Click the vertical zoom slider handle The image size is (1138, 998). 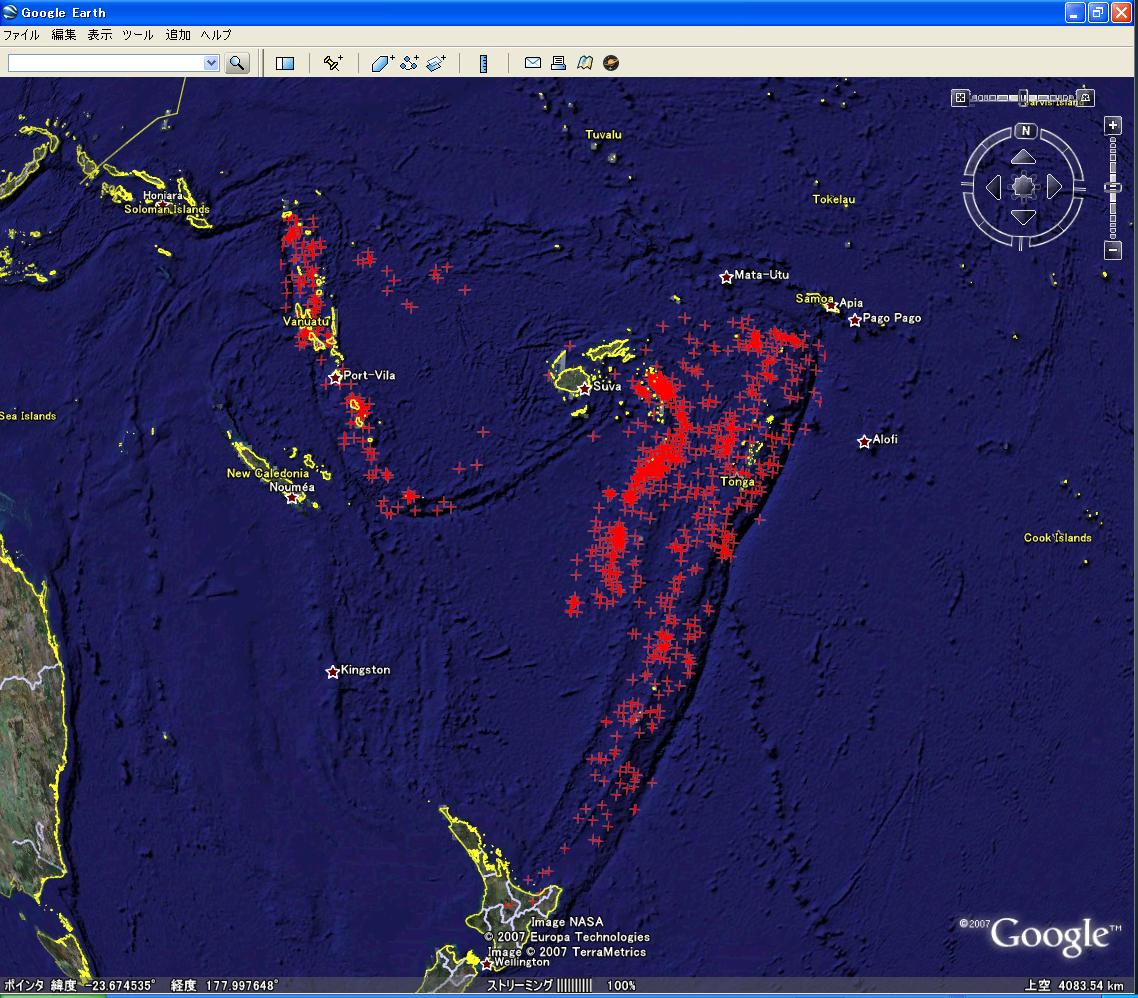click(x=1113, y=187)
